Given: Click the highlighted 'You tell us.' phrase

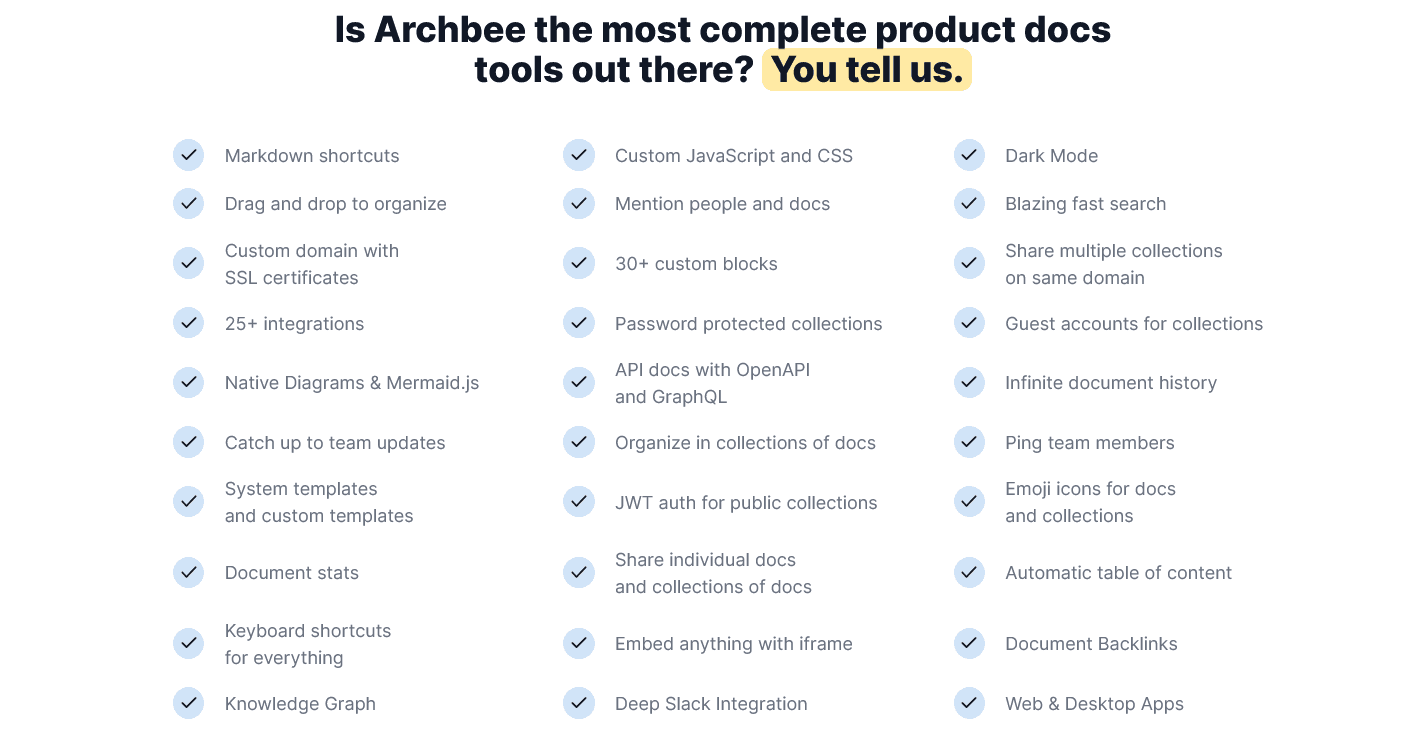Looking at the screenshot, I should coord(866,70).
